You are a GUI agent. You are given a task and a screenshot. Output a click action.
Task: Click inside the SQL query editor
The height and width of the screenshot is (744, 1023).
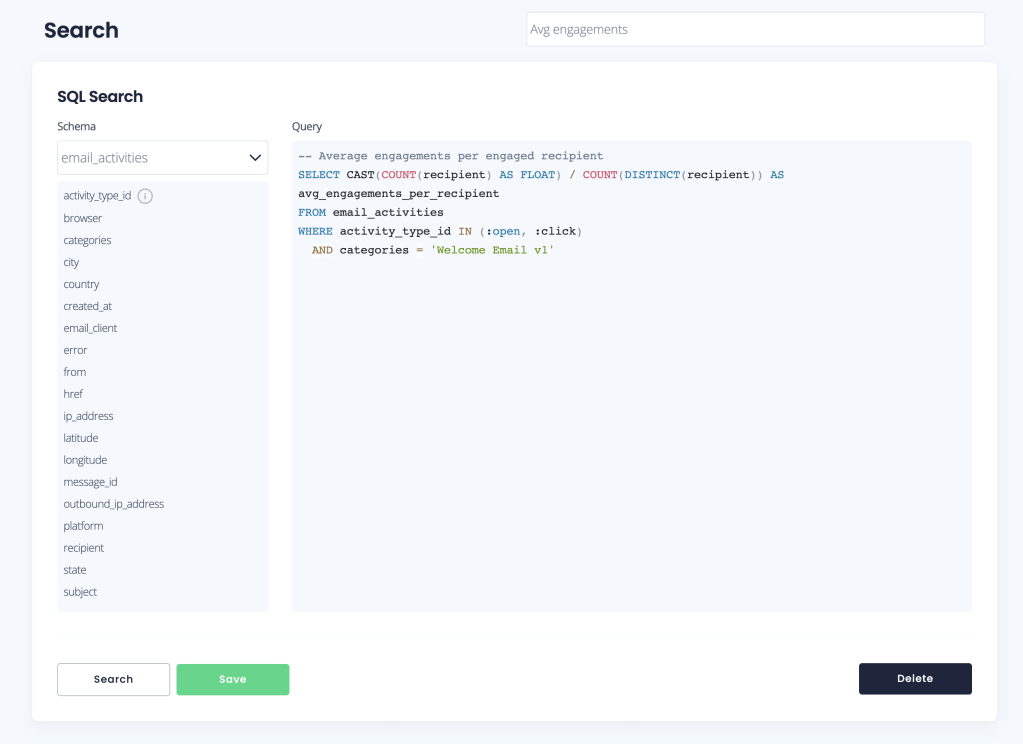pos(631,420)
